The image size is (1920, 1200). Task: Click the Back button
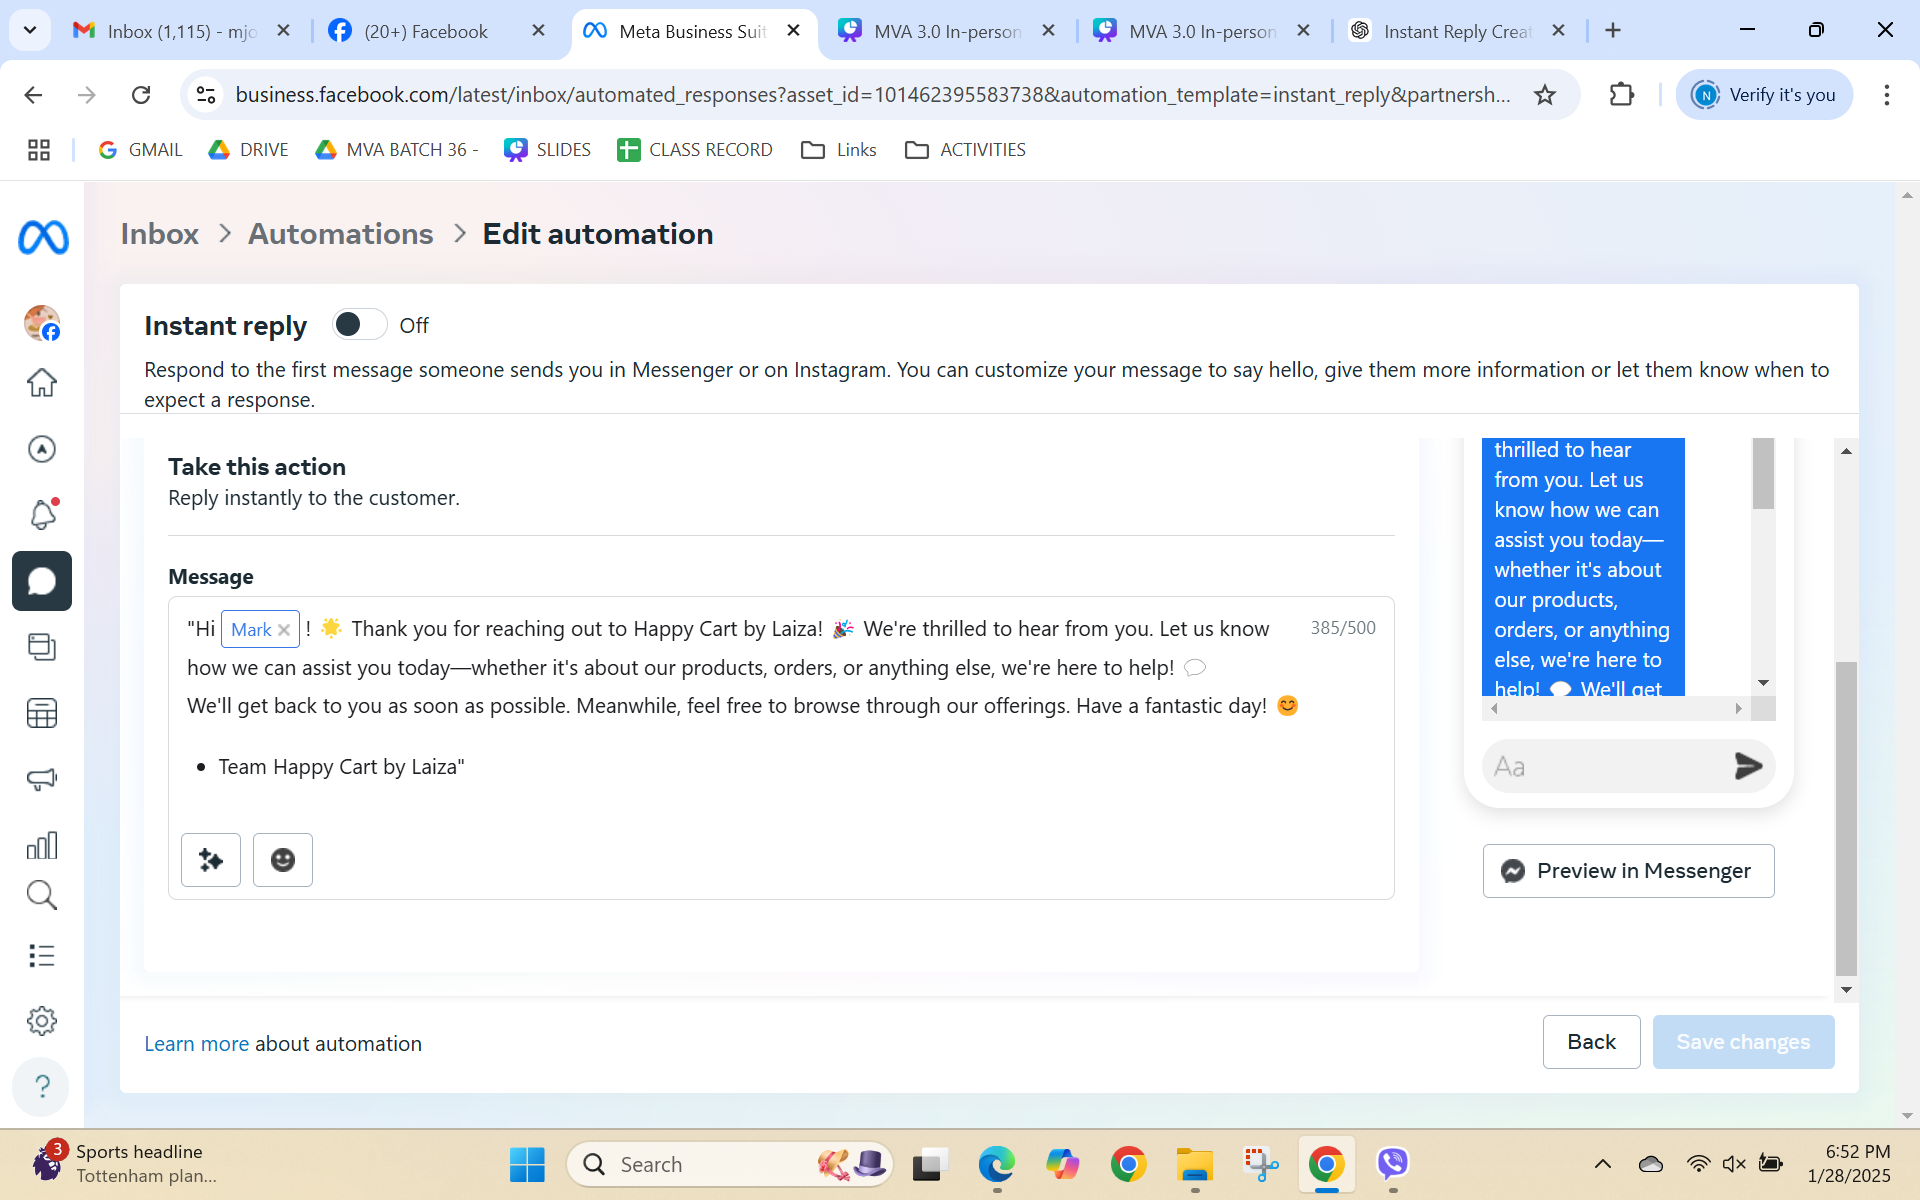1591,1042
